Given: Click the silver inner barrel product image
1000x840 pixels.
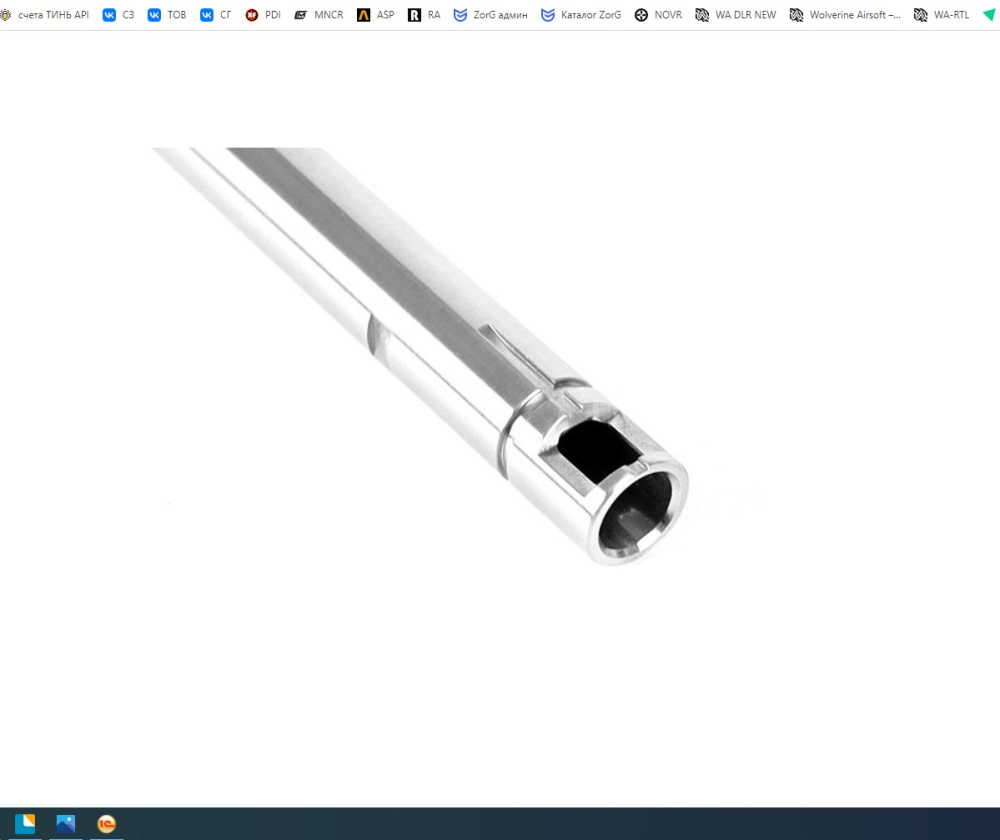Looking at the screenshot, I should point(421,356).
